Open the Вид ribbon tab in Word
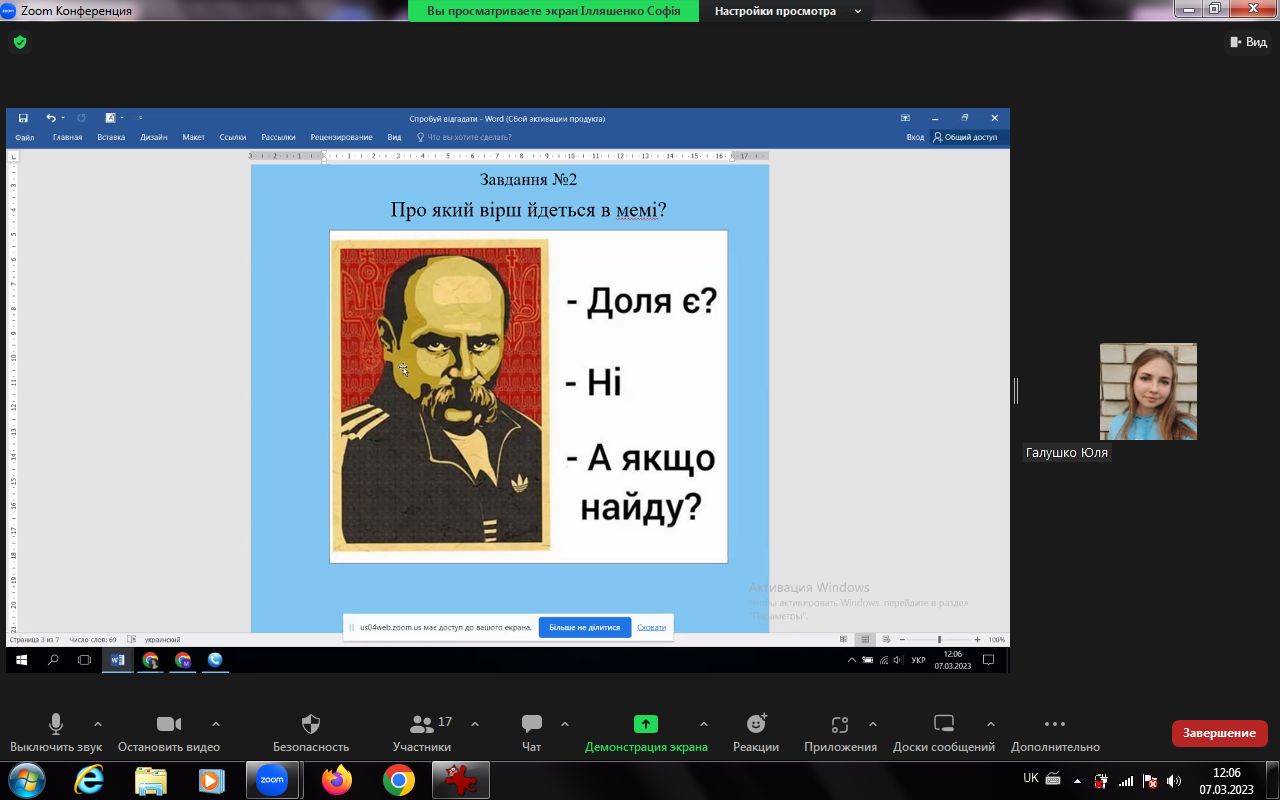Image resolution: width=1280 pixels, height=800 pixels. 394,137
